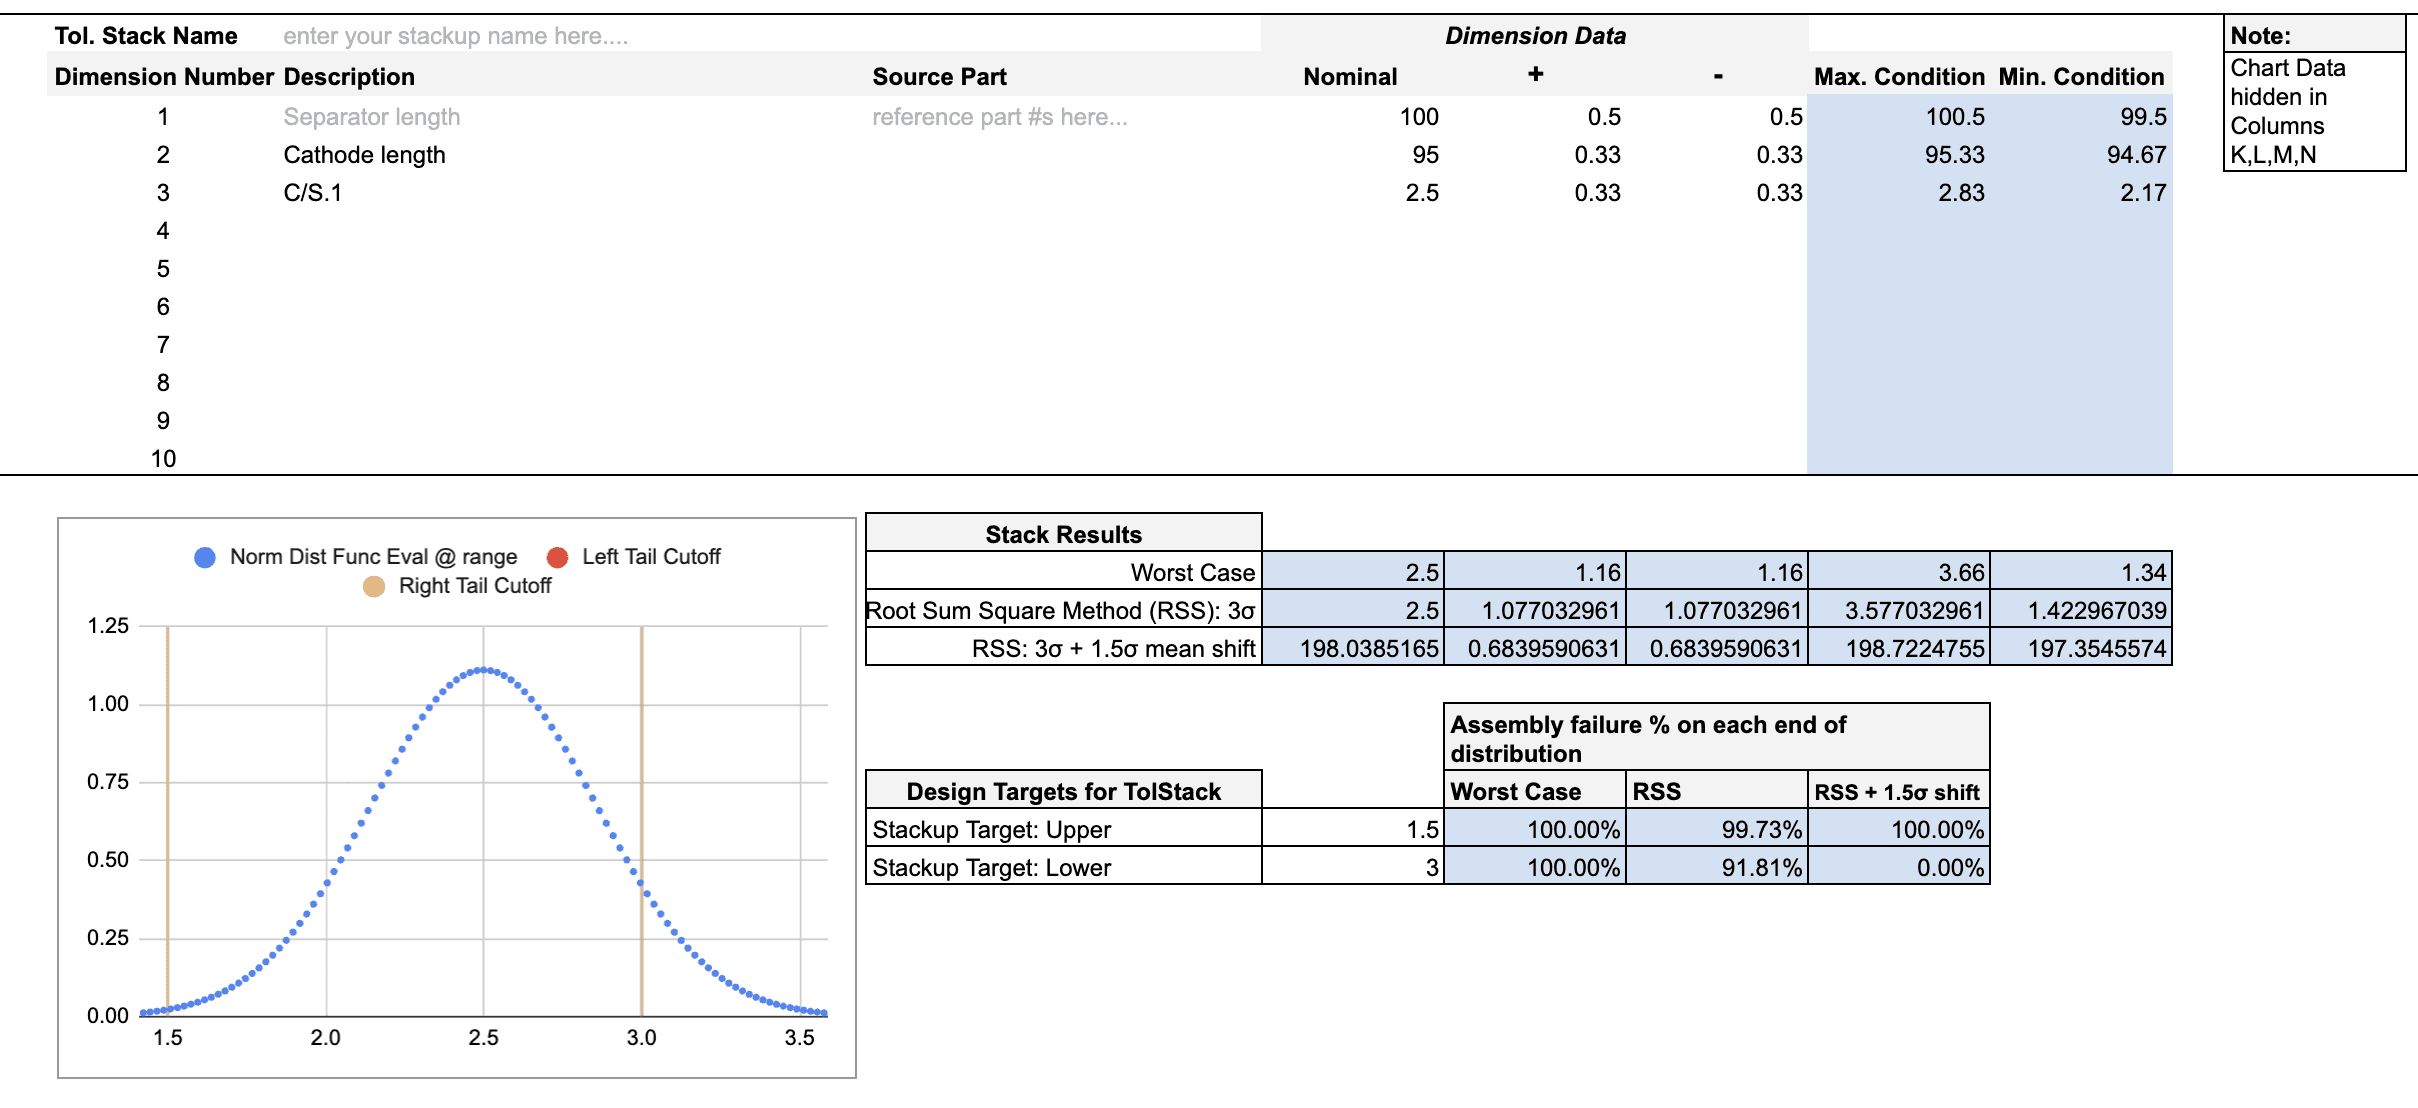Click the red Left Tail Cutoff legend dot
This screenshot has width=2418, height=1108.
click(558, 557)
